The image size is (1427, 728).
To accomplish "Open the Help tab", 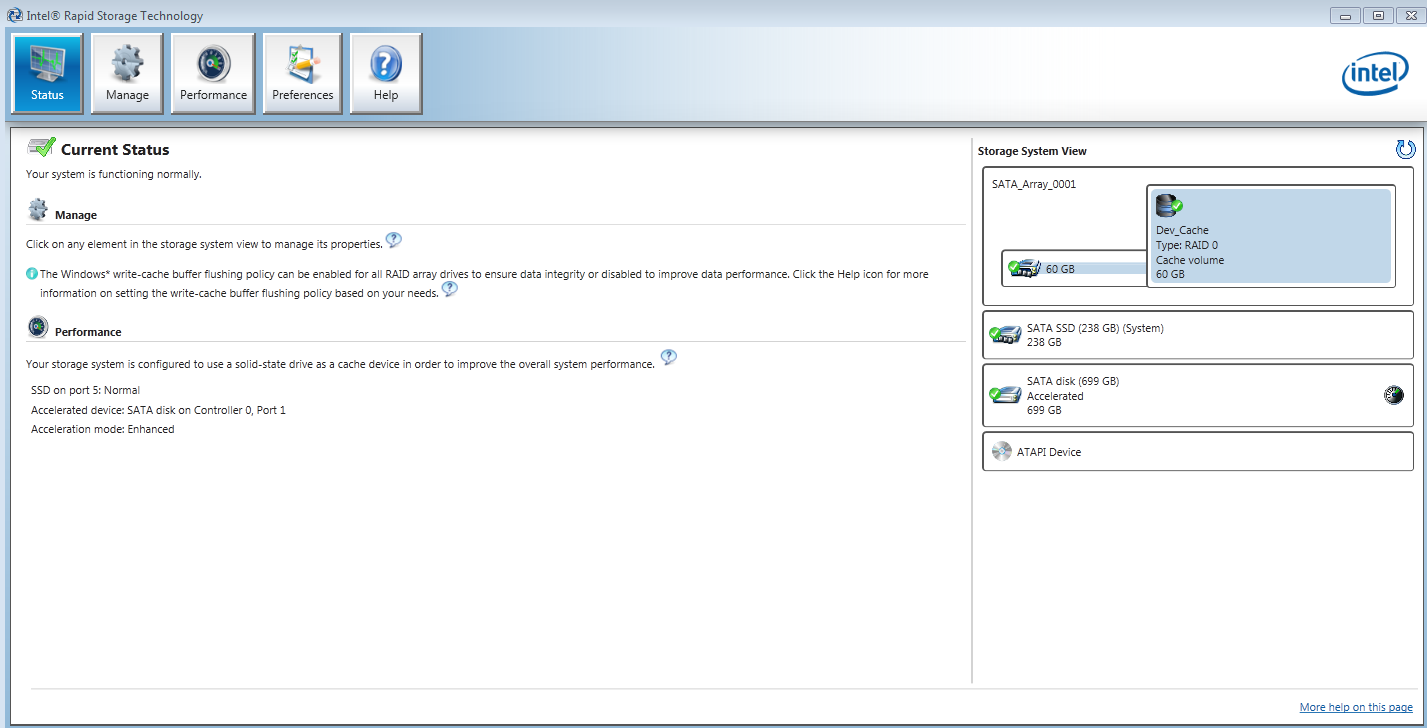I will click(x=386, y=73).
